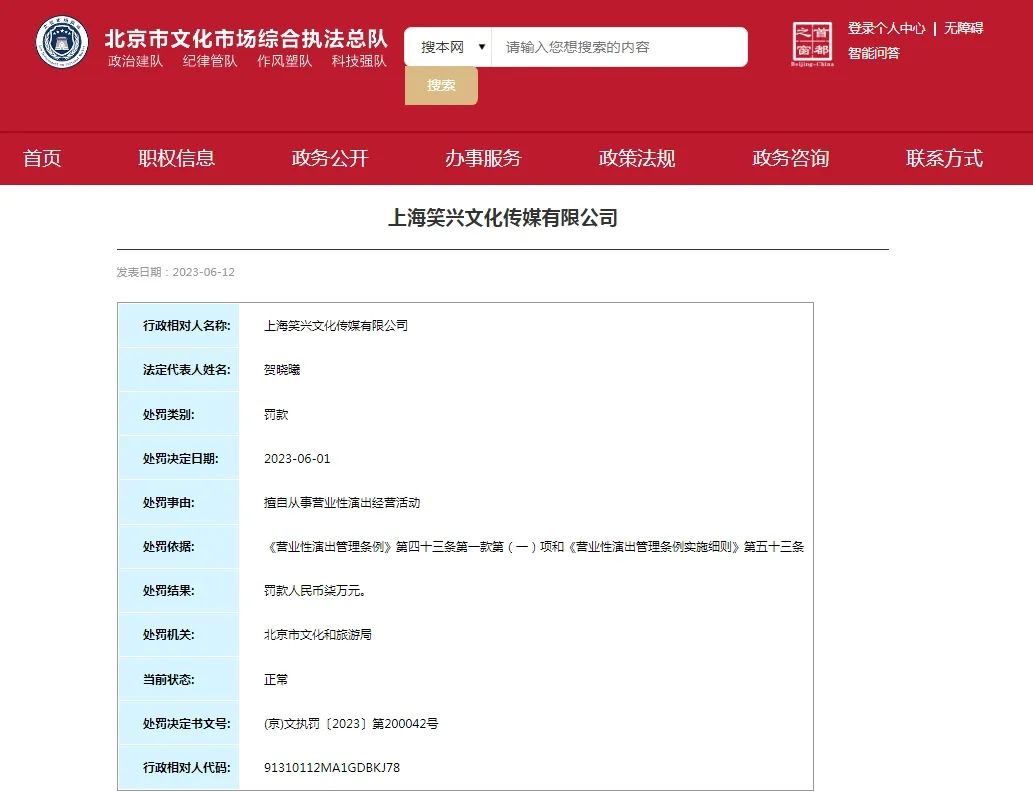Click the search input box
The image size is (1033, 793).
[x=620, y=46]
